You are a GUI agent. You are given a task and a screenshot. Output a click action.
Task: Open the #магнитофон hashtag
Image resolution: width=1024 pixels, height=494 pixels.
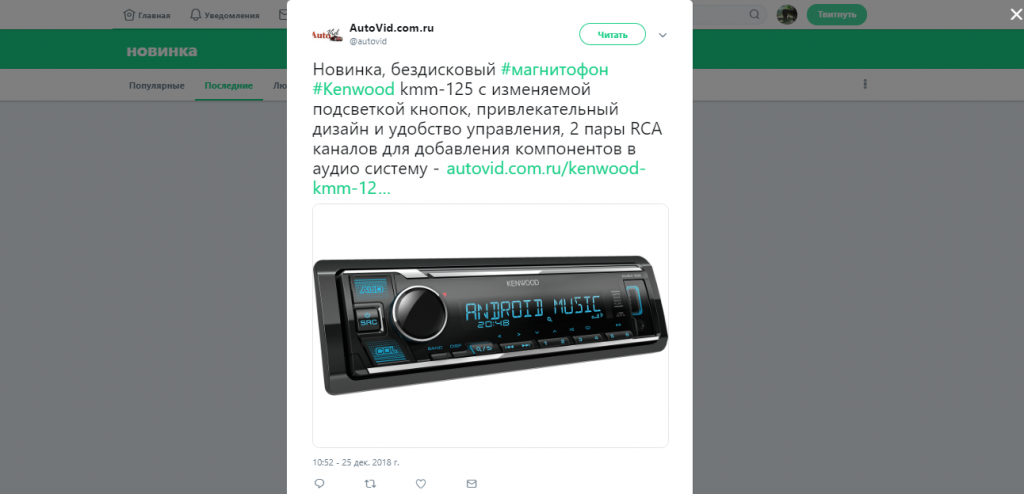pyautogui.click(x=554, y=69)
